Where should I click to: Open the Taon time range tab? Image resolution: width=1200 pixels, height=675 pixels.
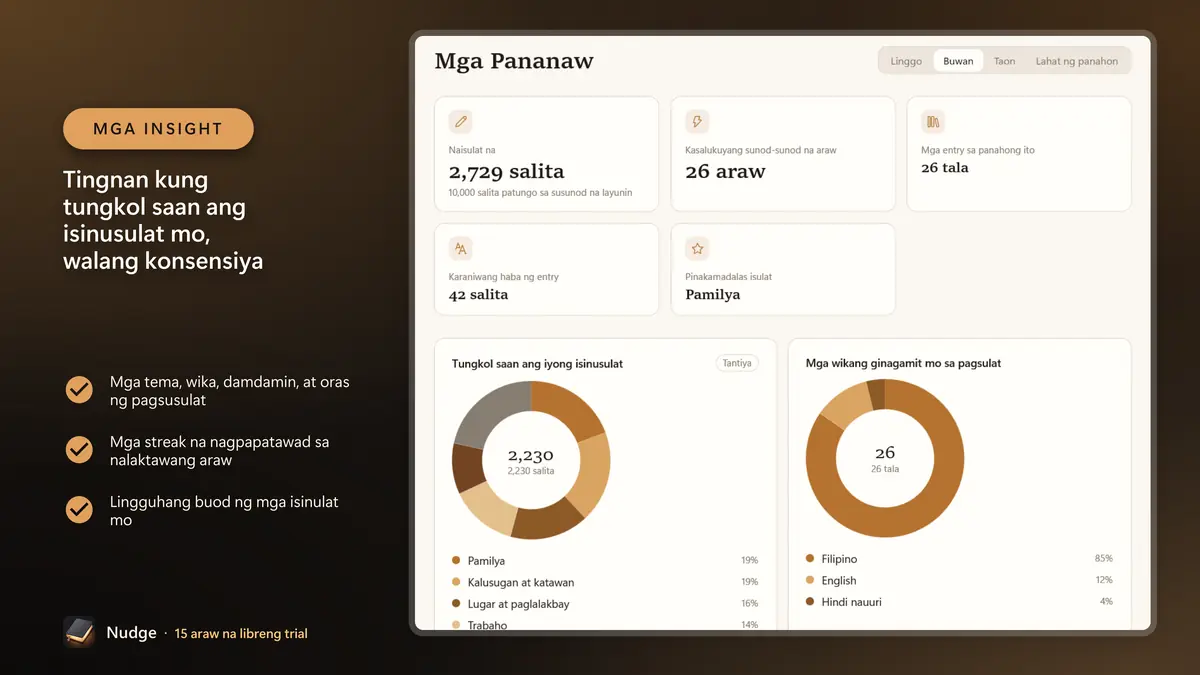(x=1004, y=61)
